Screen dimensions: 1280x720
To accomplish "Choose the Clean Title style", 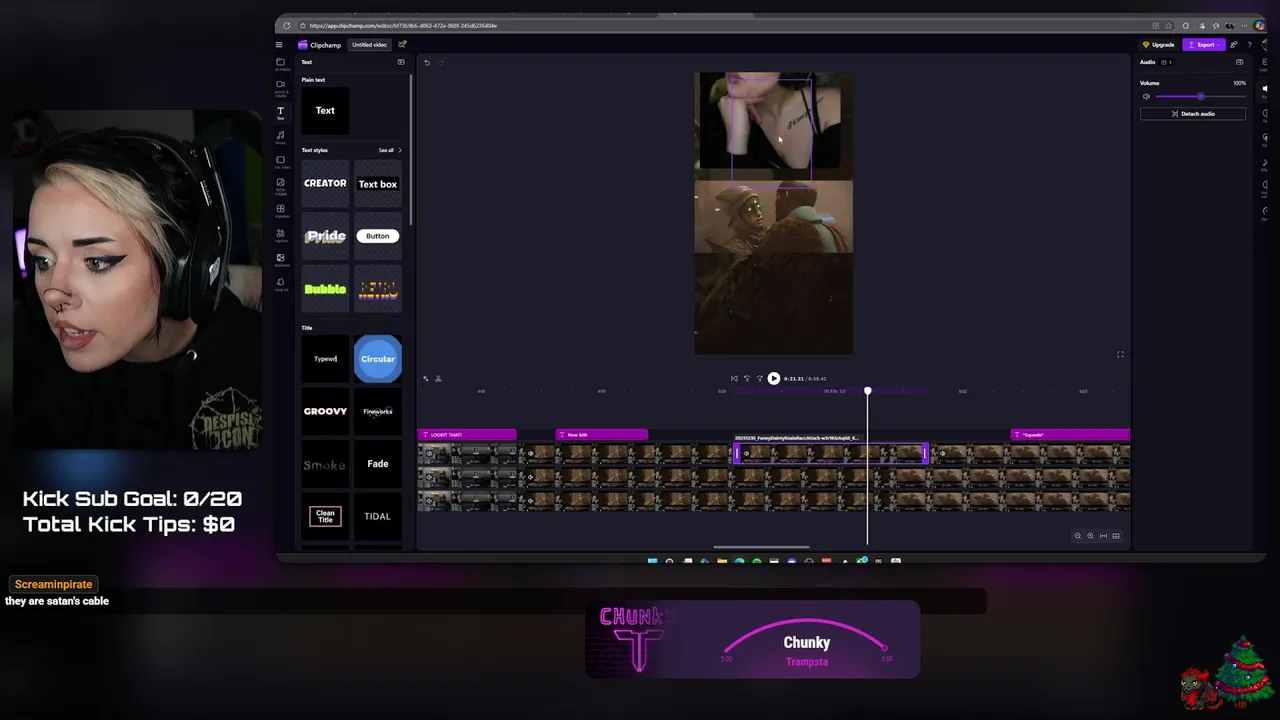I will (x=325, y=516).
